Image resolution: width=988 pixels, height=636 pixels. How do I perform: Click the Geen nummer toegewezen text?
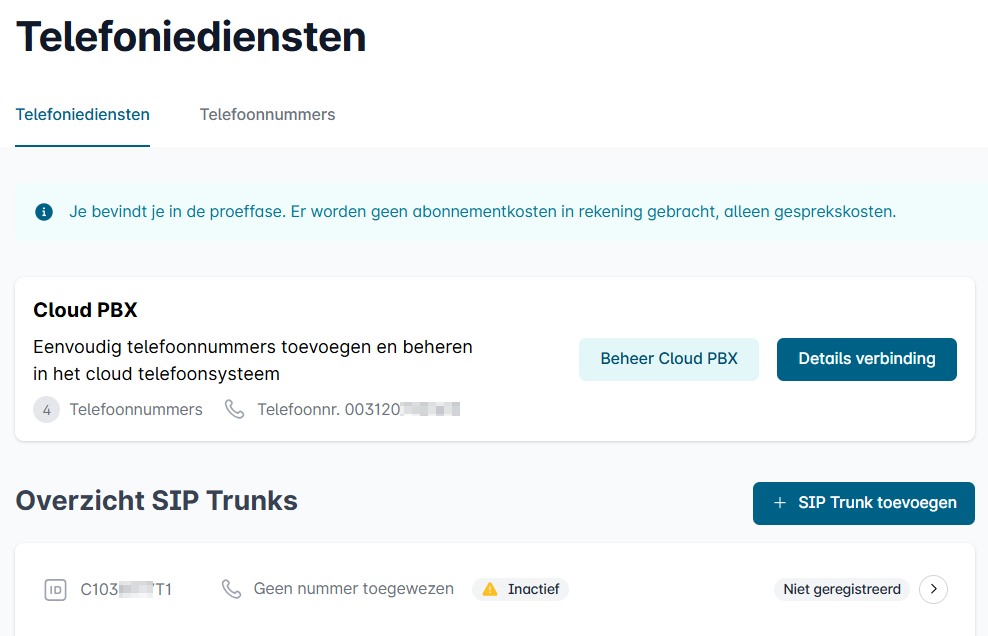353,589
